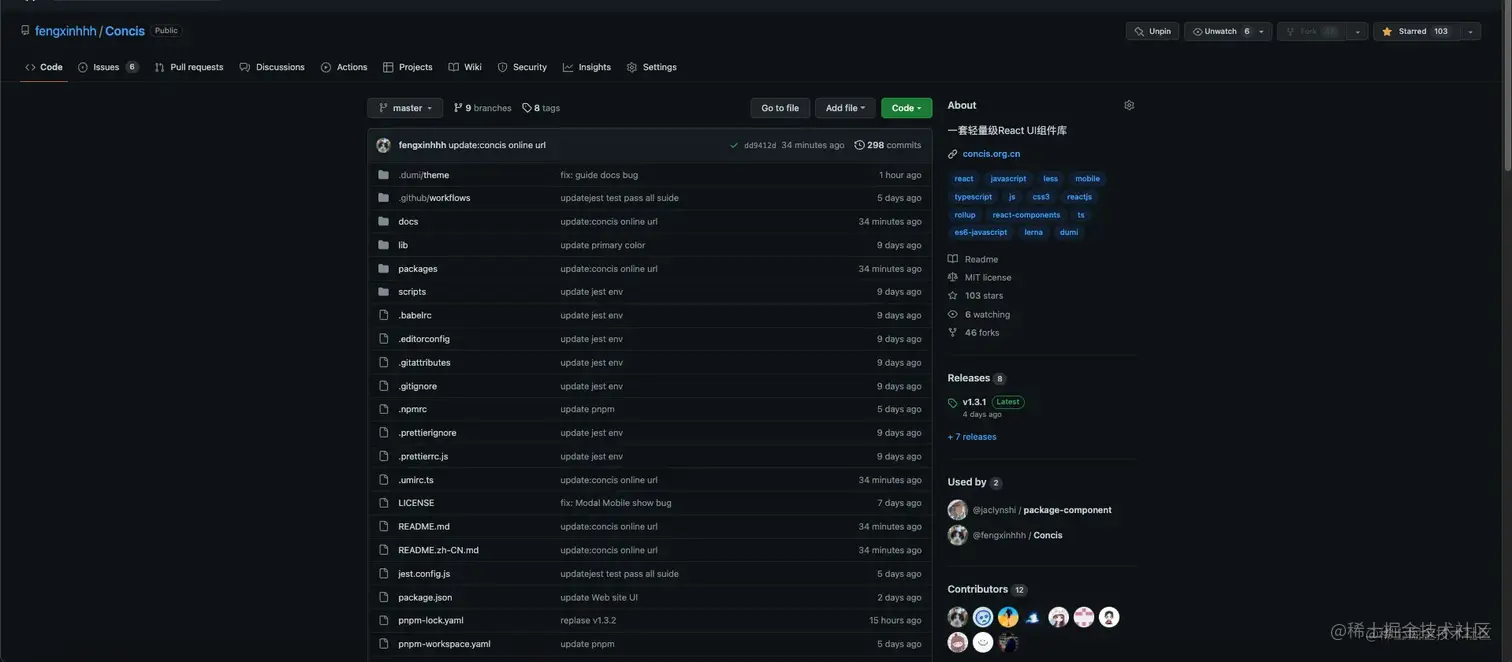Screen dimensions: 1512x662
Task: Switch to the Settings tab
Action: point(652,67)
